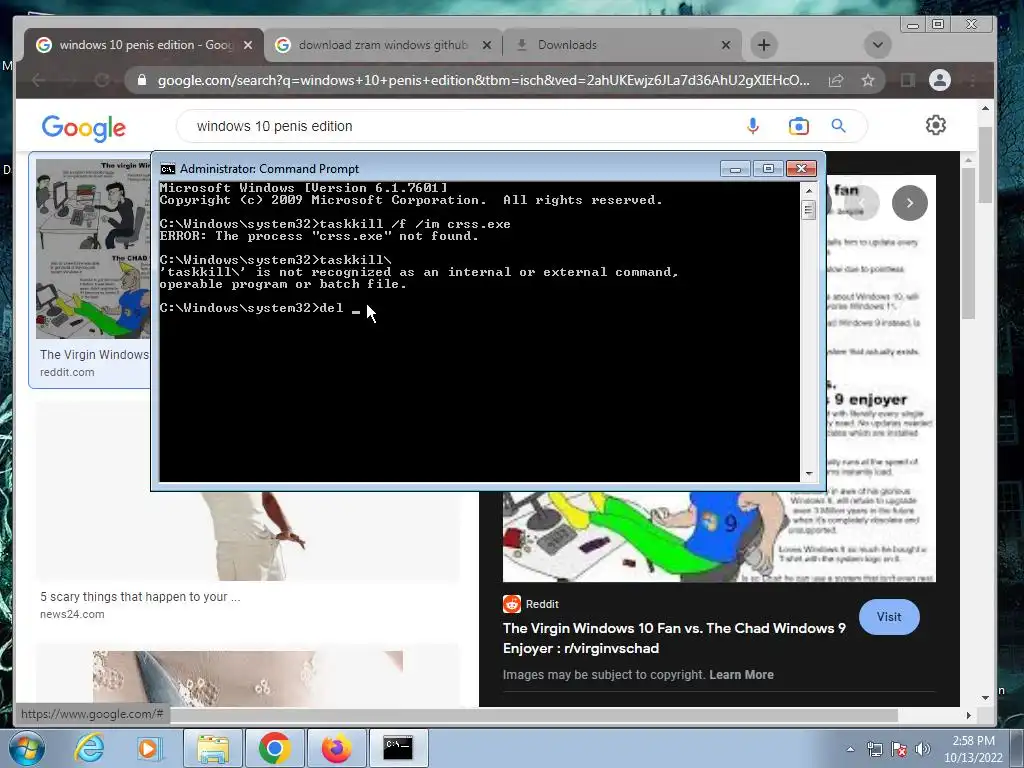1024x768 pixels.
Task: Maximize the Command Prompt window
Action: tap(768, 168)
